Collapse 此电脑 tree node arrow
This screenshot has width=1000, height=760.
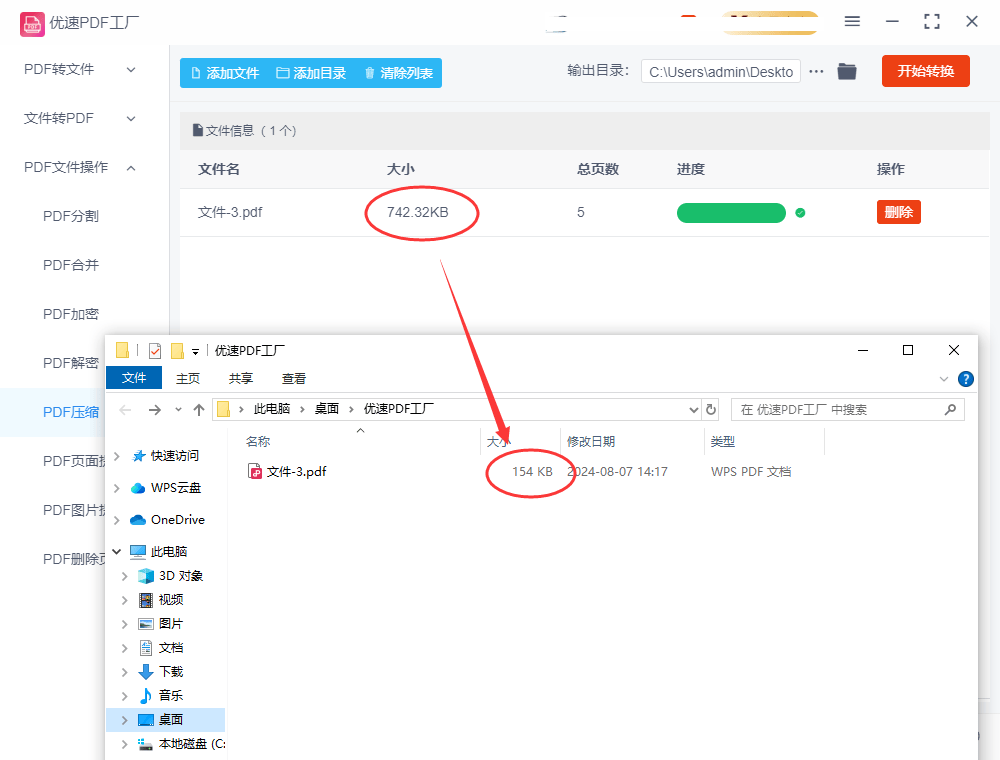[x=117, y=552]
